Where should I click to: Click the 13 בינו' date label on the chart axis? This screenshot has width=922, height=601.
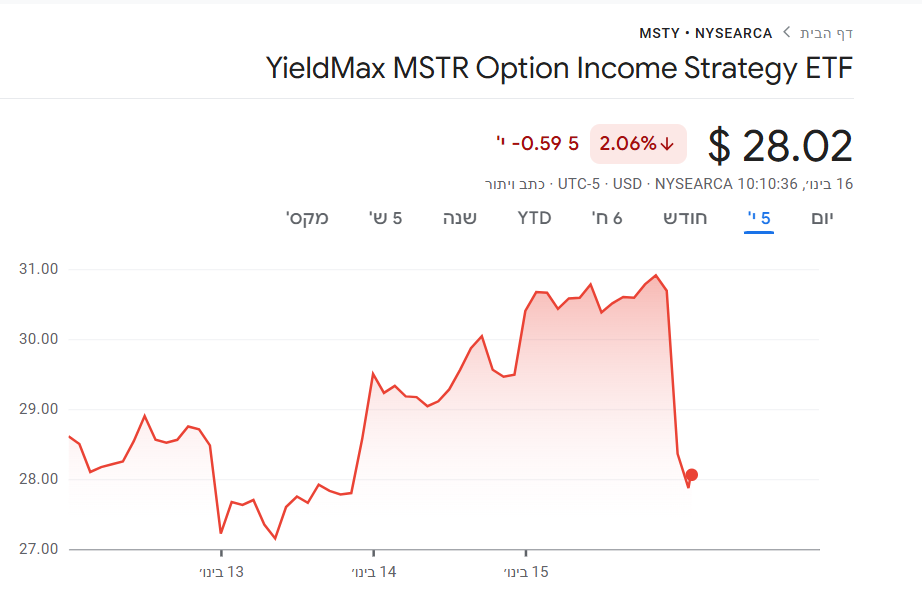click(x=222, y=573)
